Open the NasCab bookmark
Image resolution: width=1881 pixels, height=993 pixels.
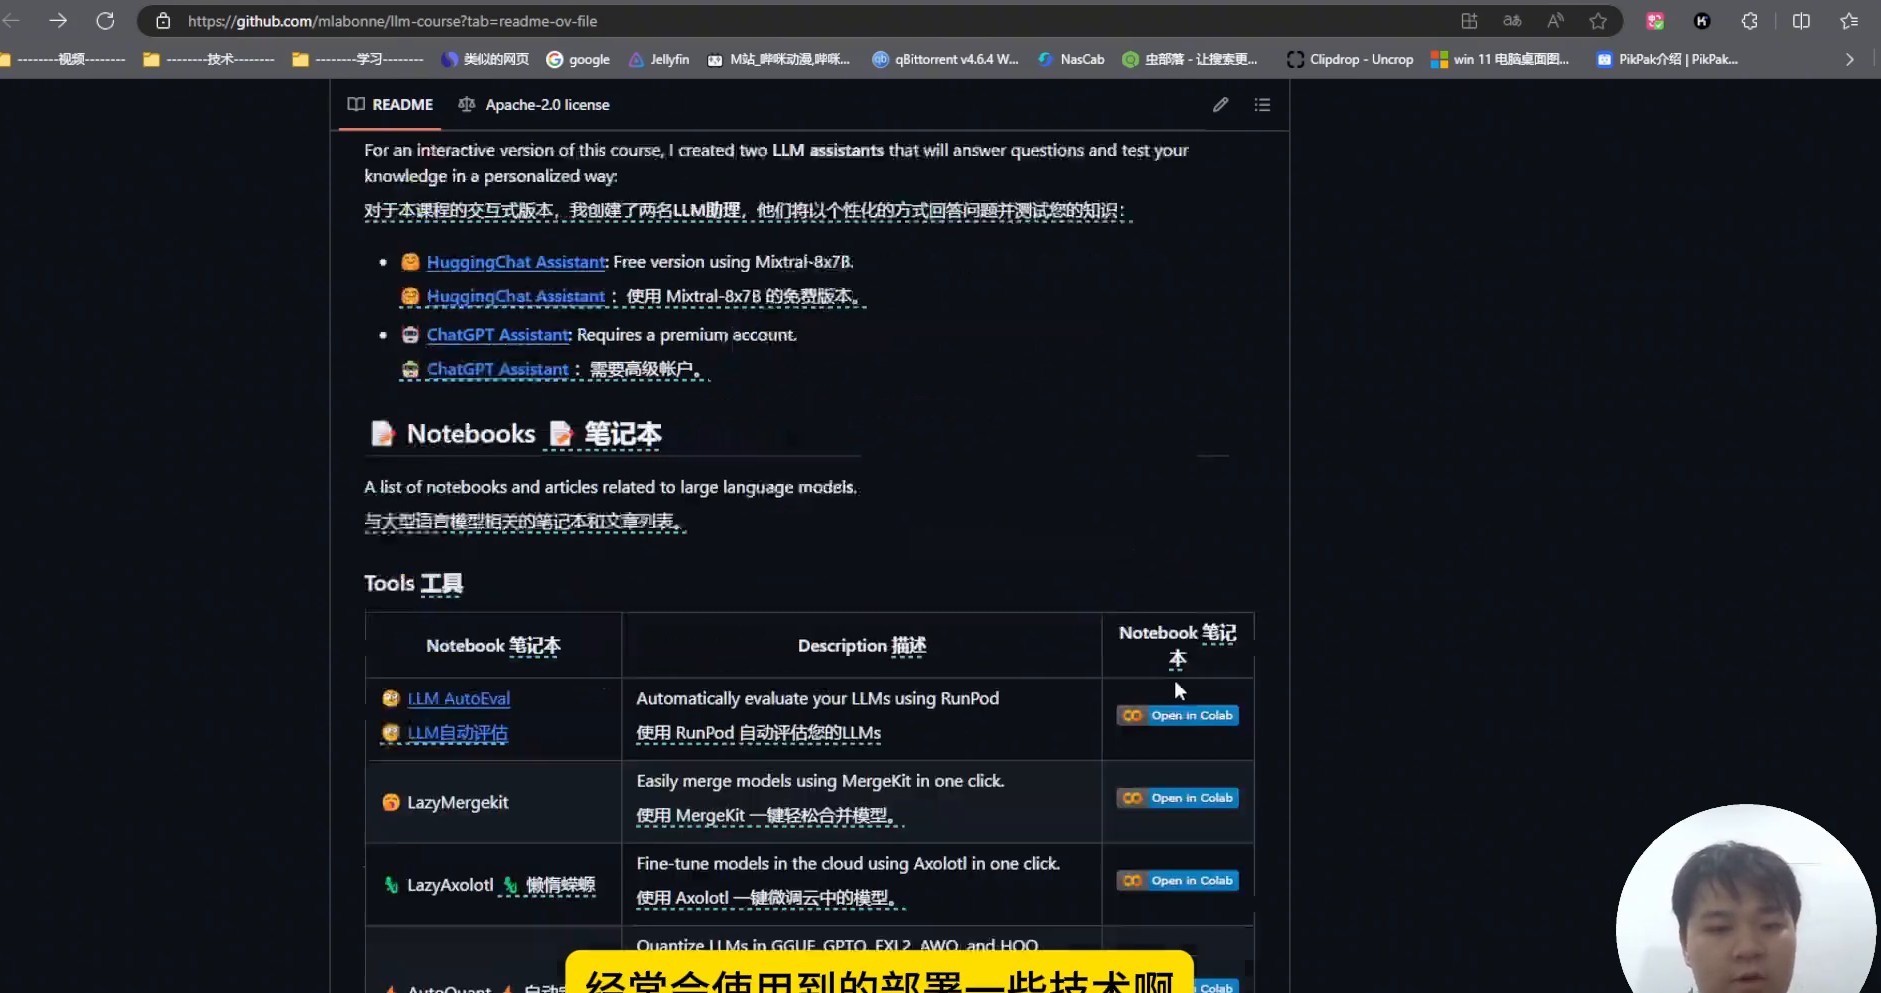pyautogui.click(x=1071, y=59)
